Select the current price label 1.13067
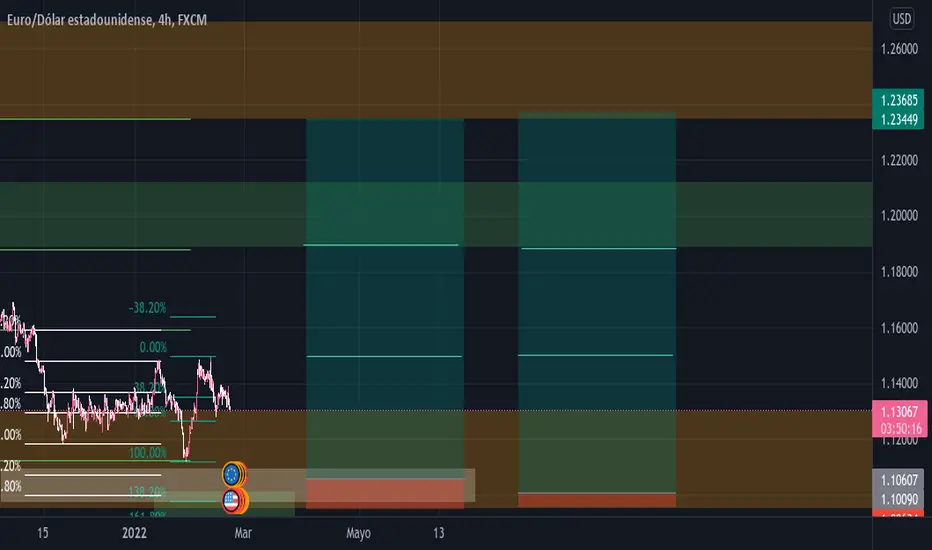Screen dimensions: 932x550 point(899,411)
